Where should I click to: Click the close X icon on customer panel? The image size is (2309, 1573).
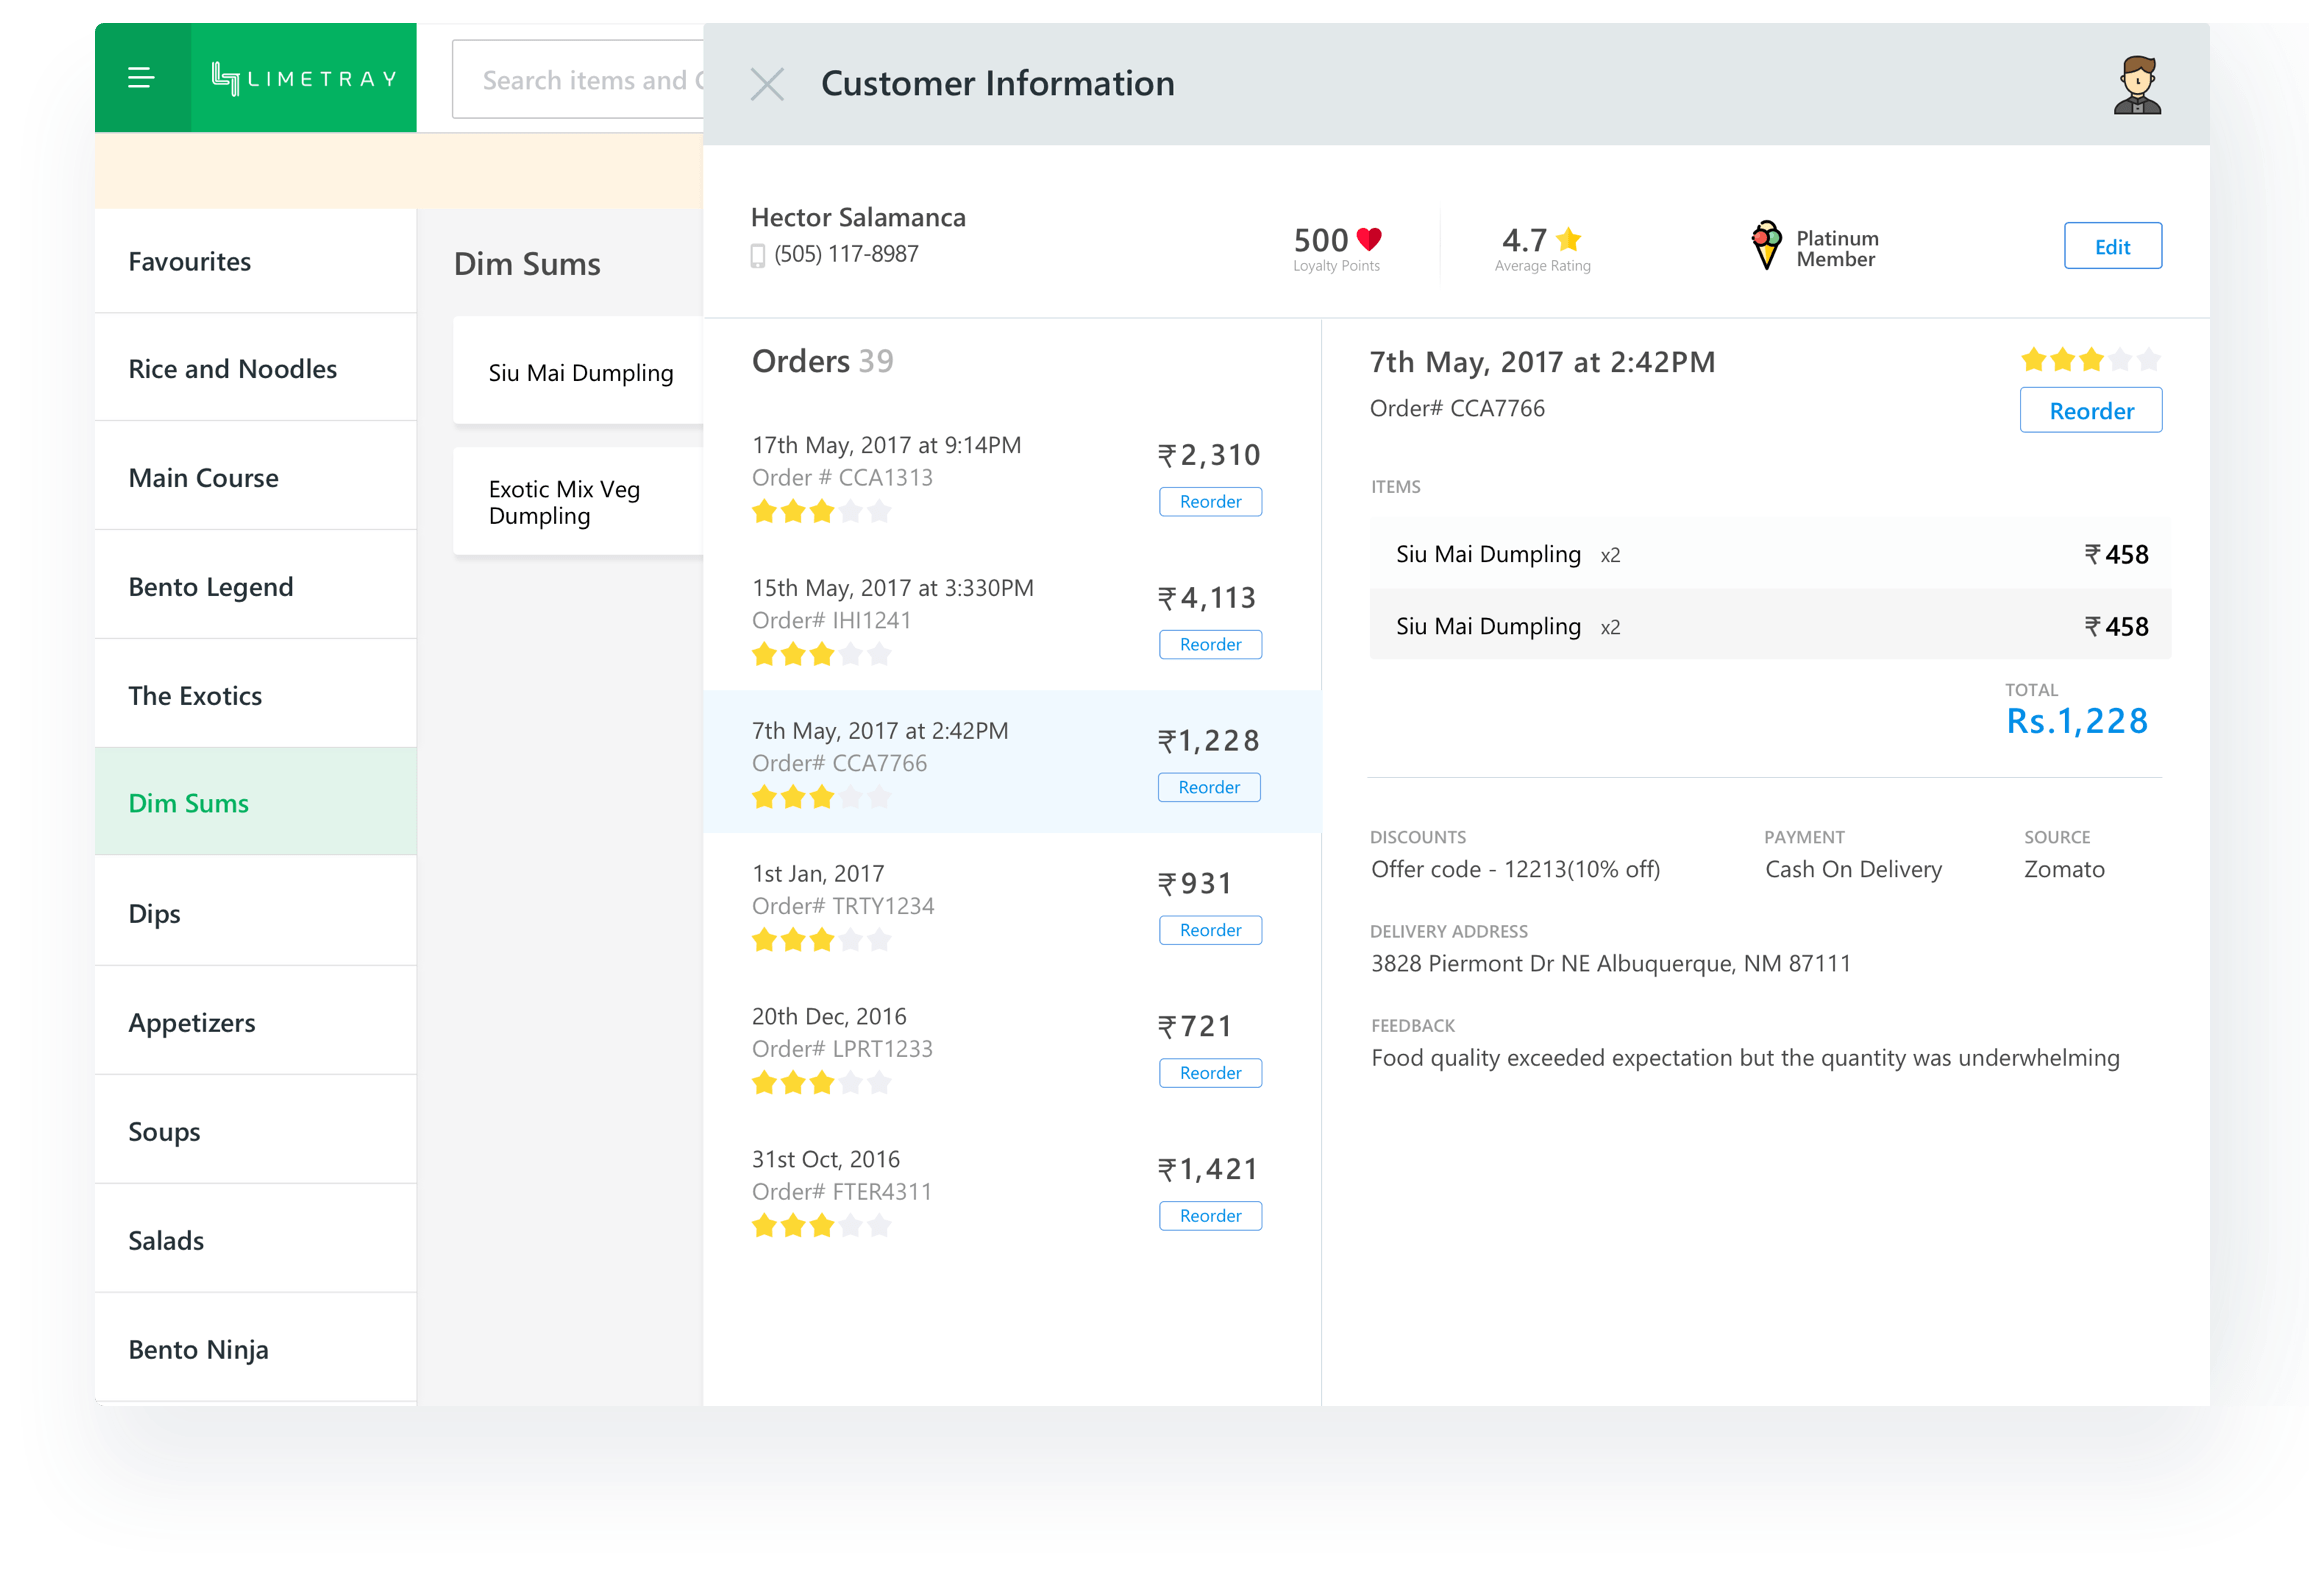point(767,82)
